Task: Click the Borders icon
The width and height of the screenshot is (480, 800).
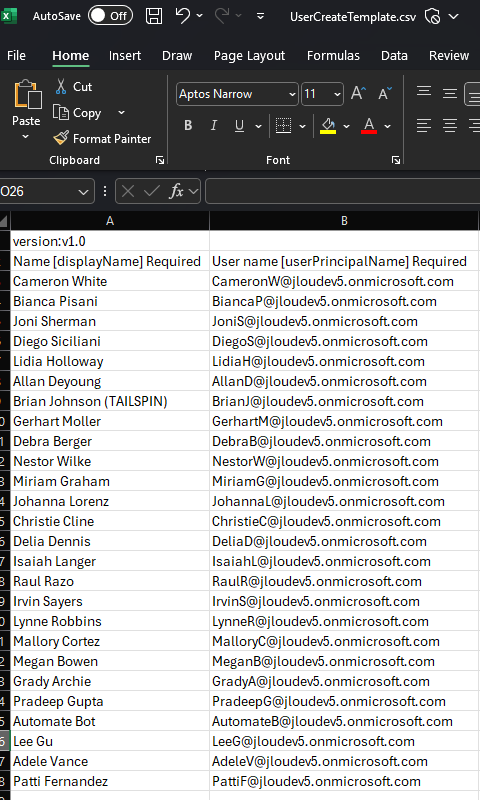Action: (x=283, y=126)
